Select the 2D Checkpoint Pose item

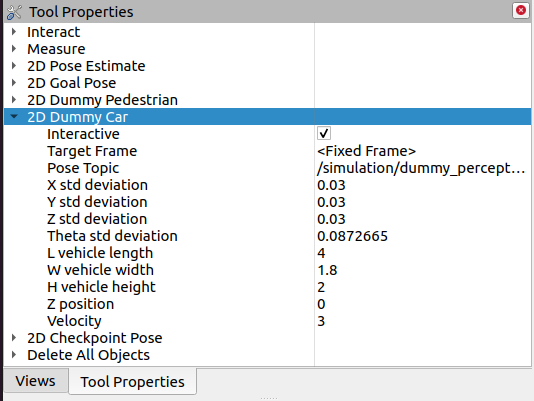click(x=95, y=338)
